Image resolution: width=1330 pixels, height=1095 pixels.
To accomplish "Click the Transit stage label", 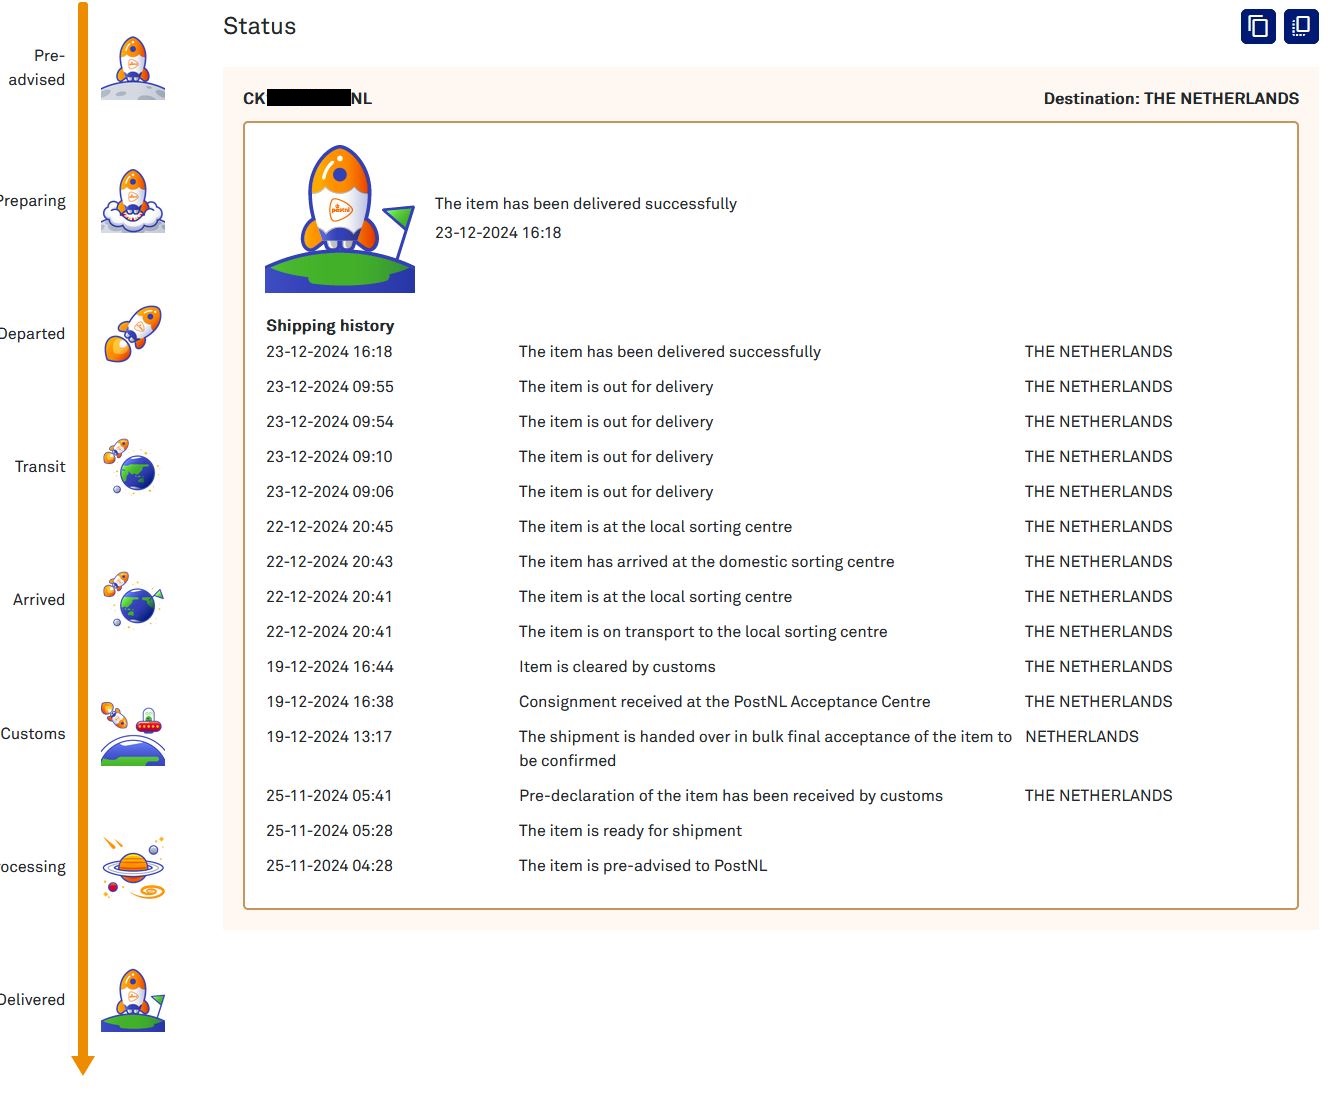I will point(40,467).
